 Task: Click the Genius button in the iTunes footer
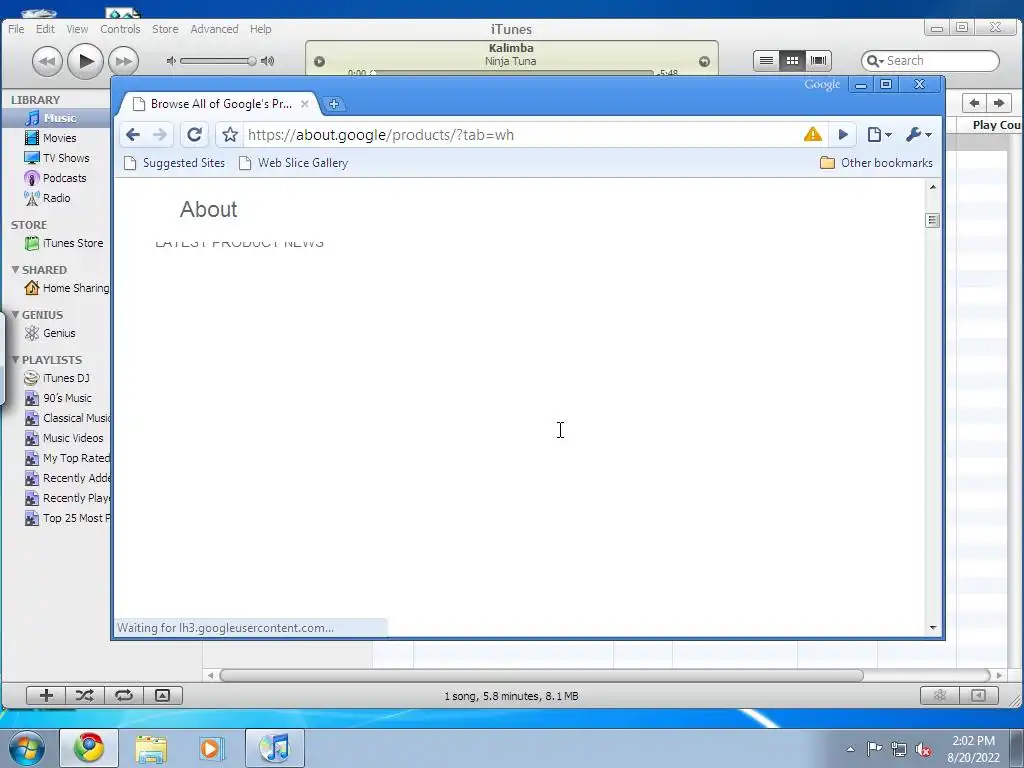click(x=940, y=696)
